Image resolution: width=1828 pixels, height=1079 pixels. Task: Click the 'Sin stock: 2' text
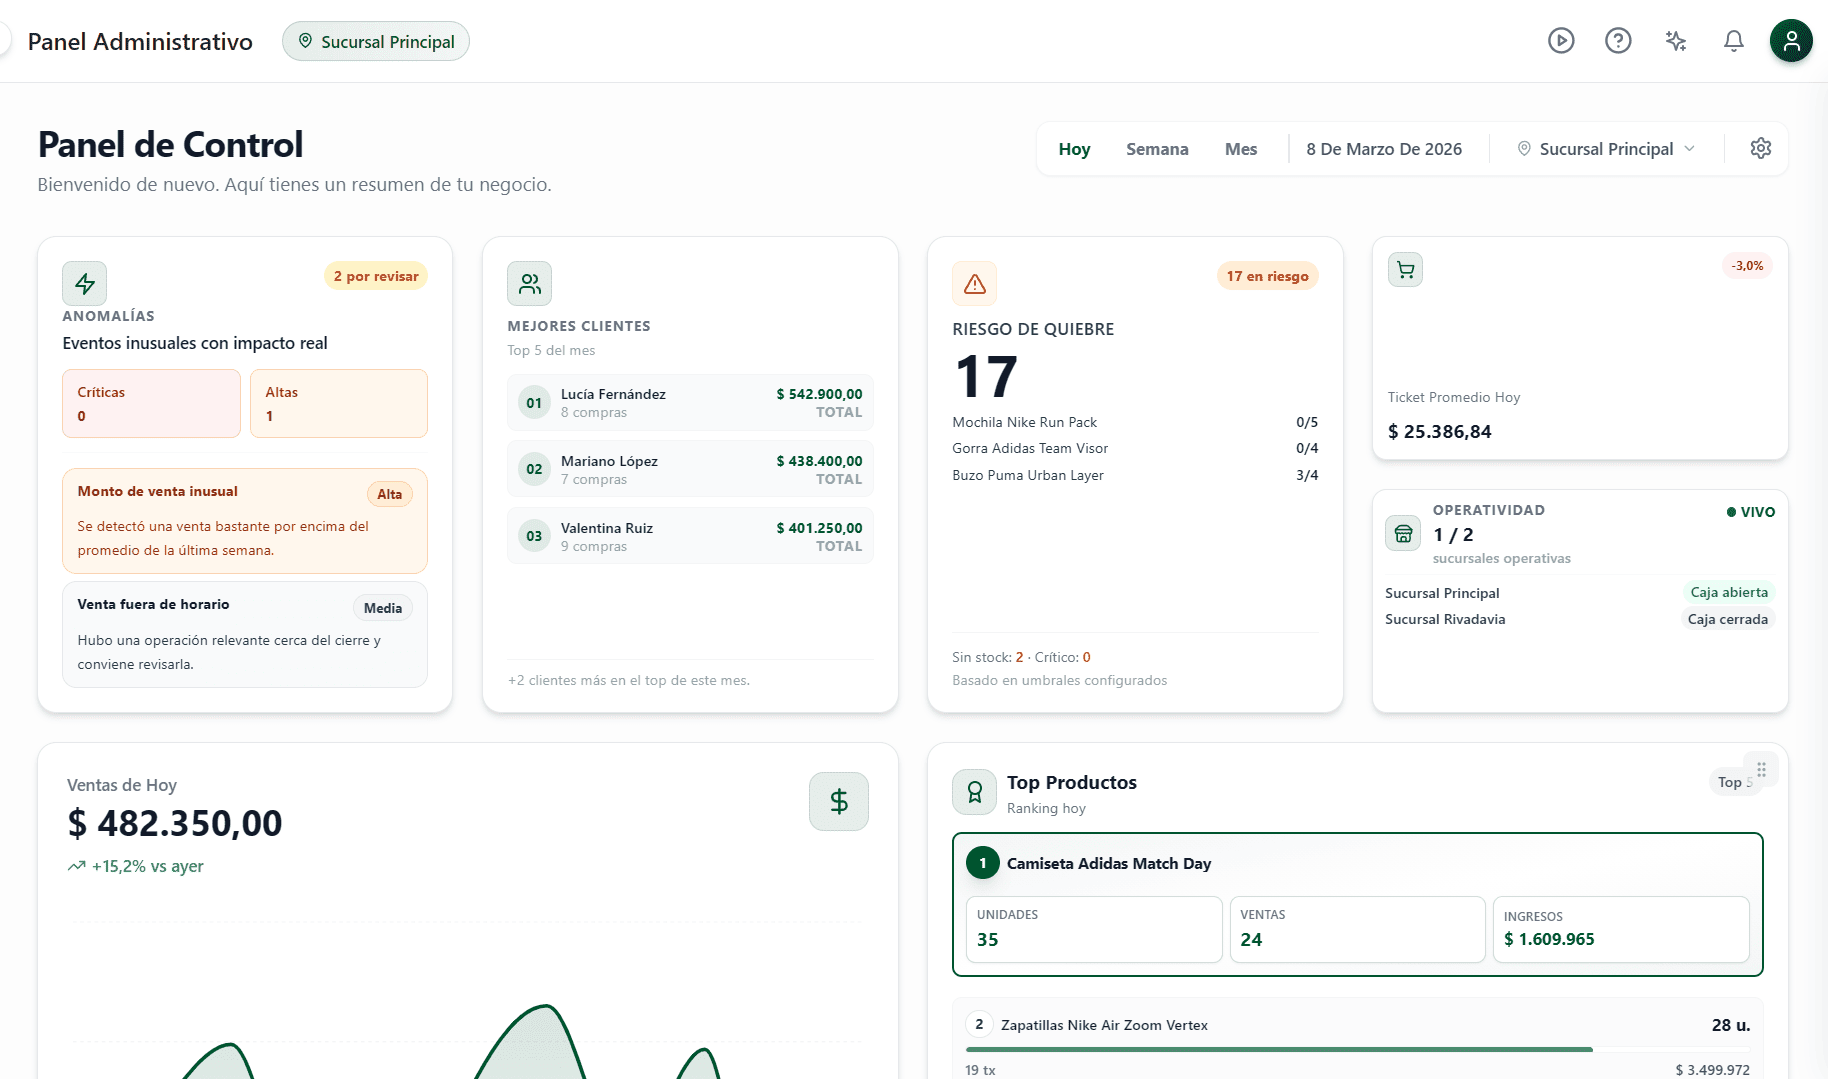tap(988, 657)
